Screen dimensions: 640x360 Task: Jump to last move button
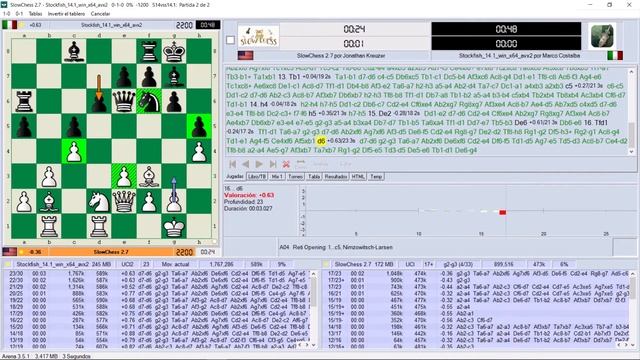273,164
